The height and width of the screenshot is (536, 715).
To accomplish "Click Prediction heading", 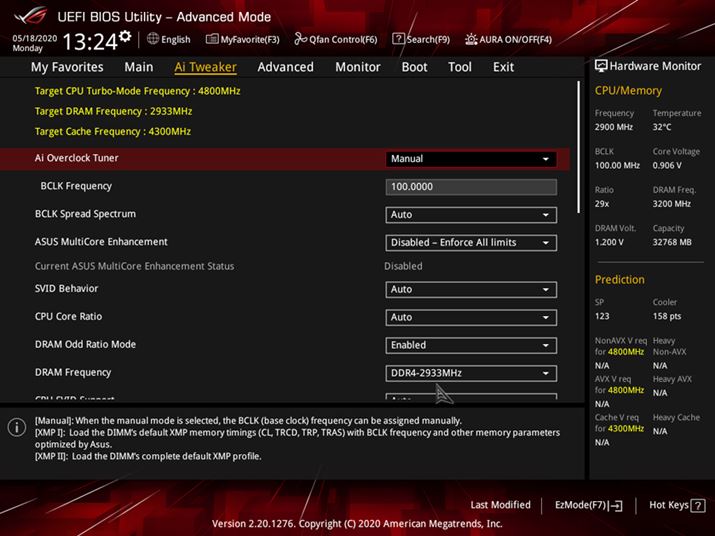I will point(619,280).
